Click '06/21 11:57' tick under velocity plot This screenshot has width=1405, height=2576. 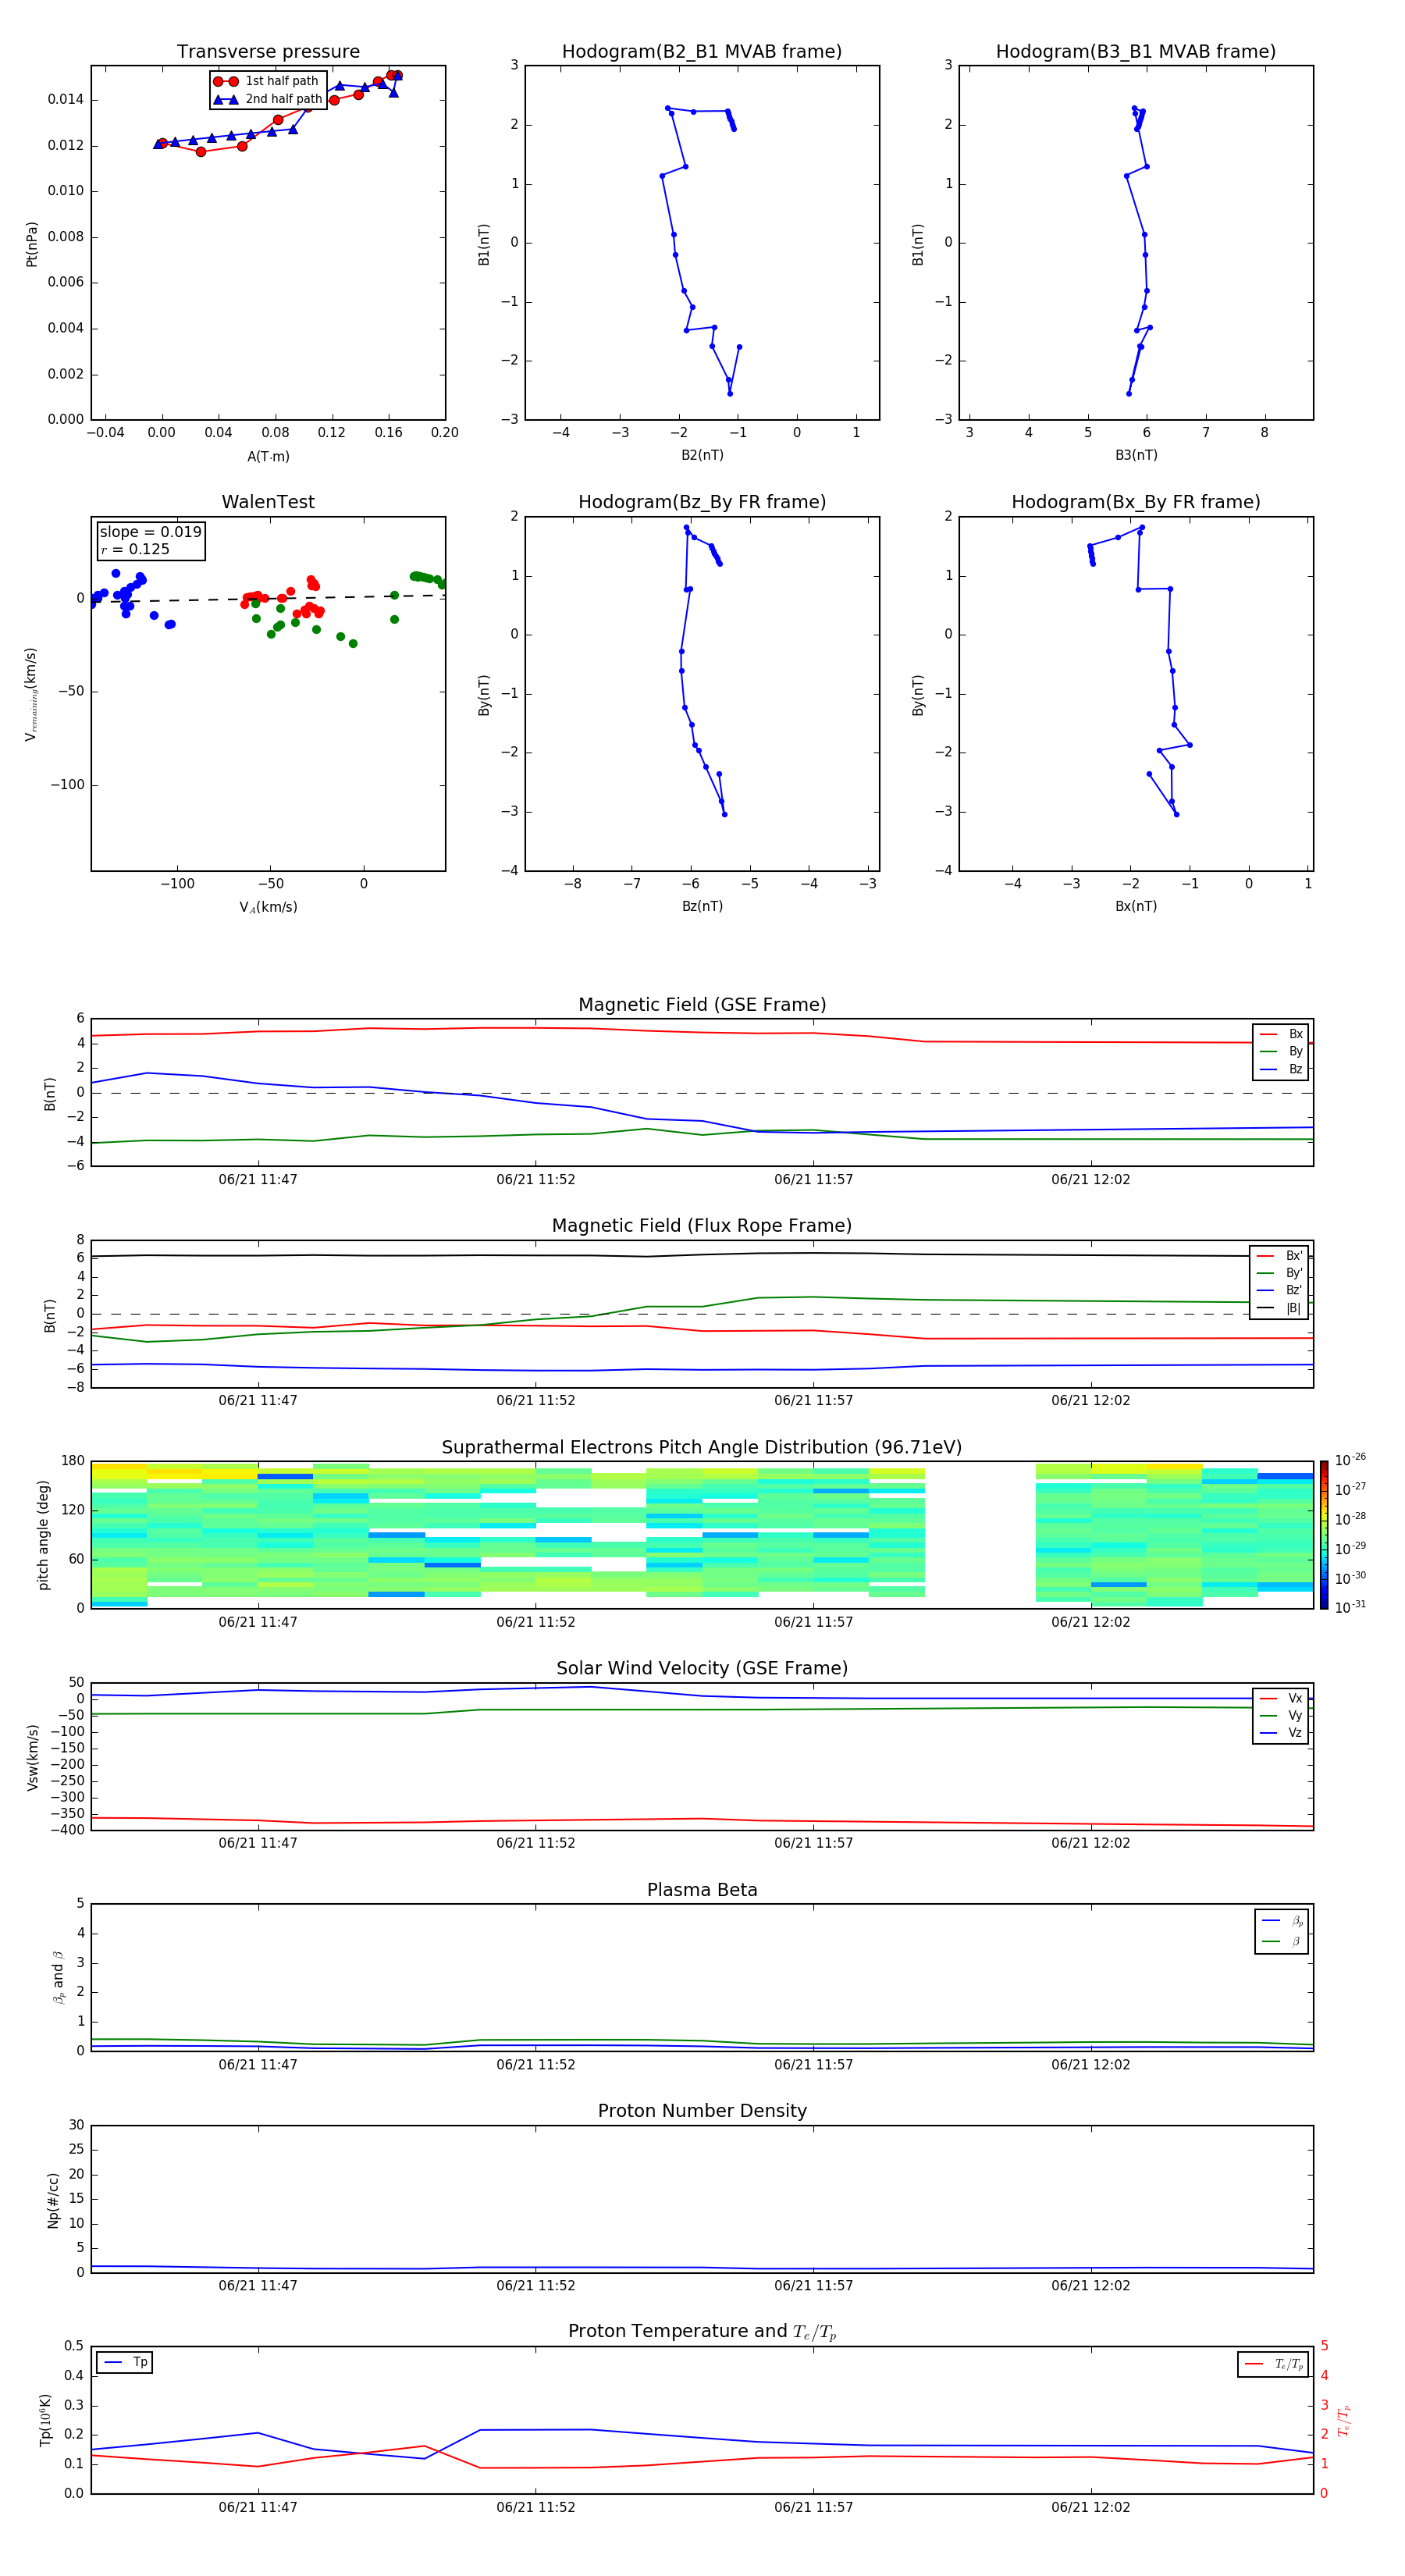point(813,1843)
